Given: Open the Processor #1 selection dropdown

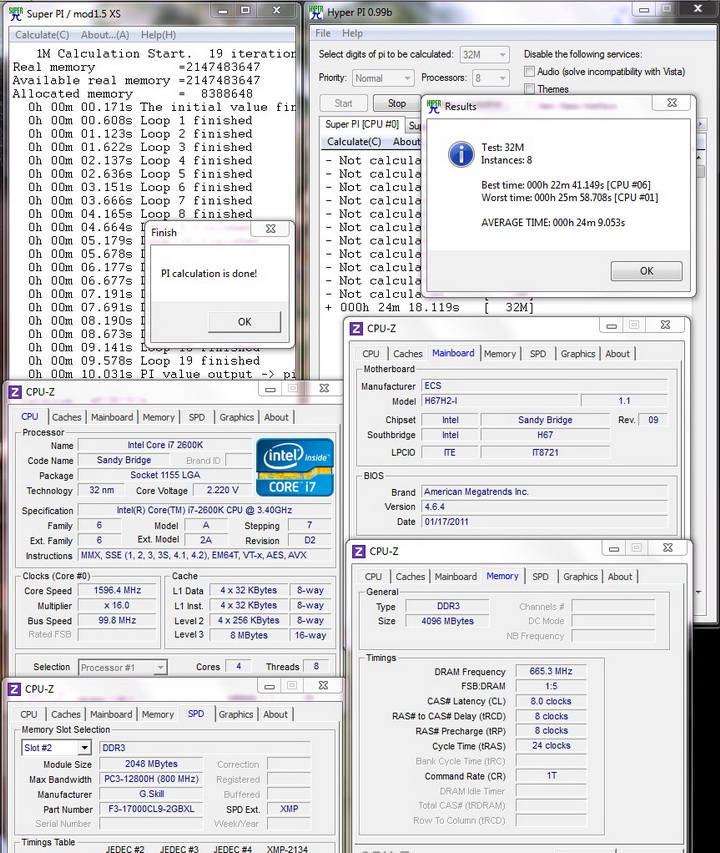Looking at the screenshot, I should click(x=123, y=667).
